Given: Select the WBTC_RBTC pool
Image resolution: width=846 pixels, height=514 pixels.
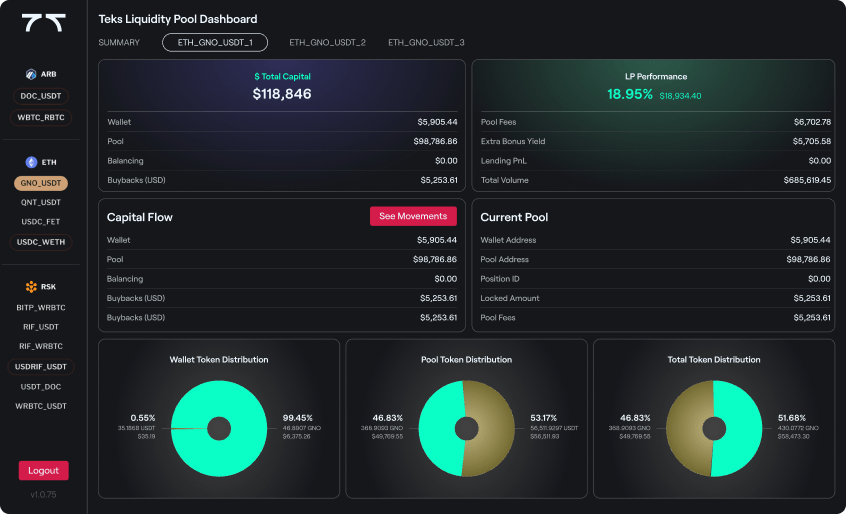Looking at the screenshot, I should click(42, 117).
